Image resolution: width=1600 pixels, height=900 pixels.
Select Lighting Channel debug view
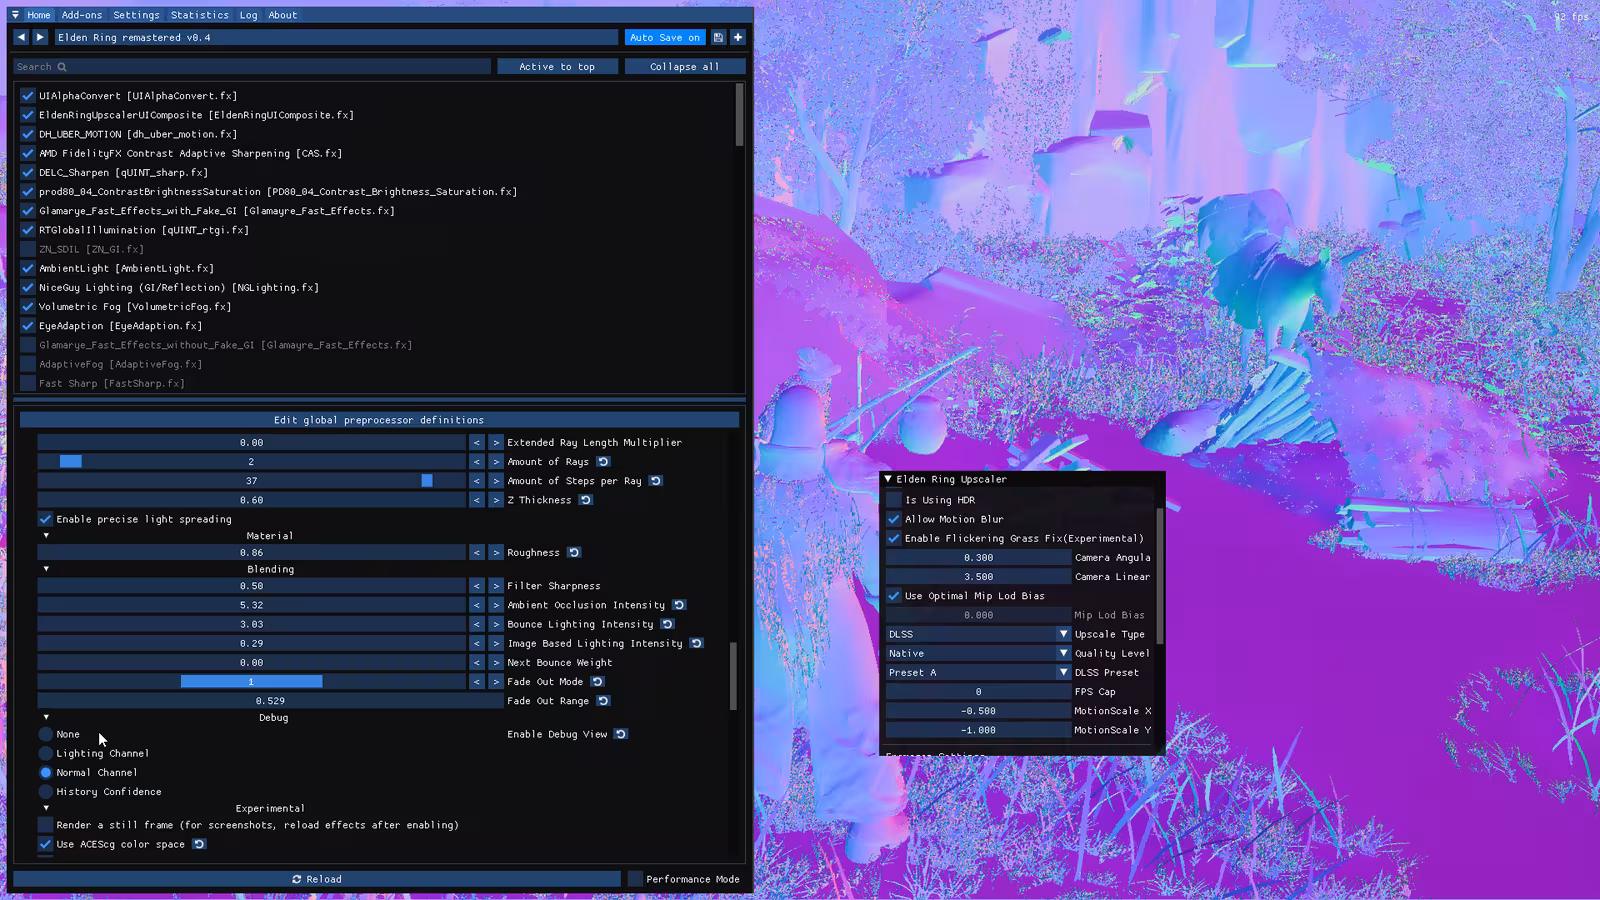click(x=46, y=753)
